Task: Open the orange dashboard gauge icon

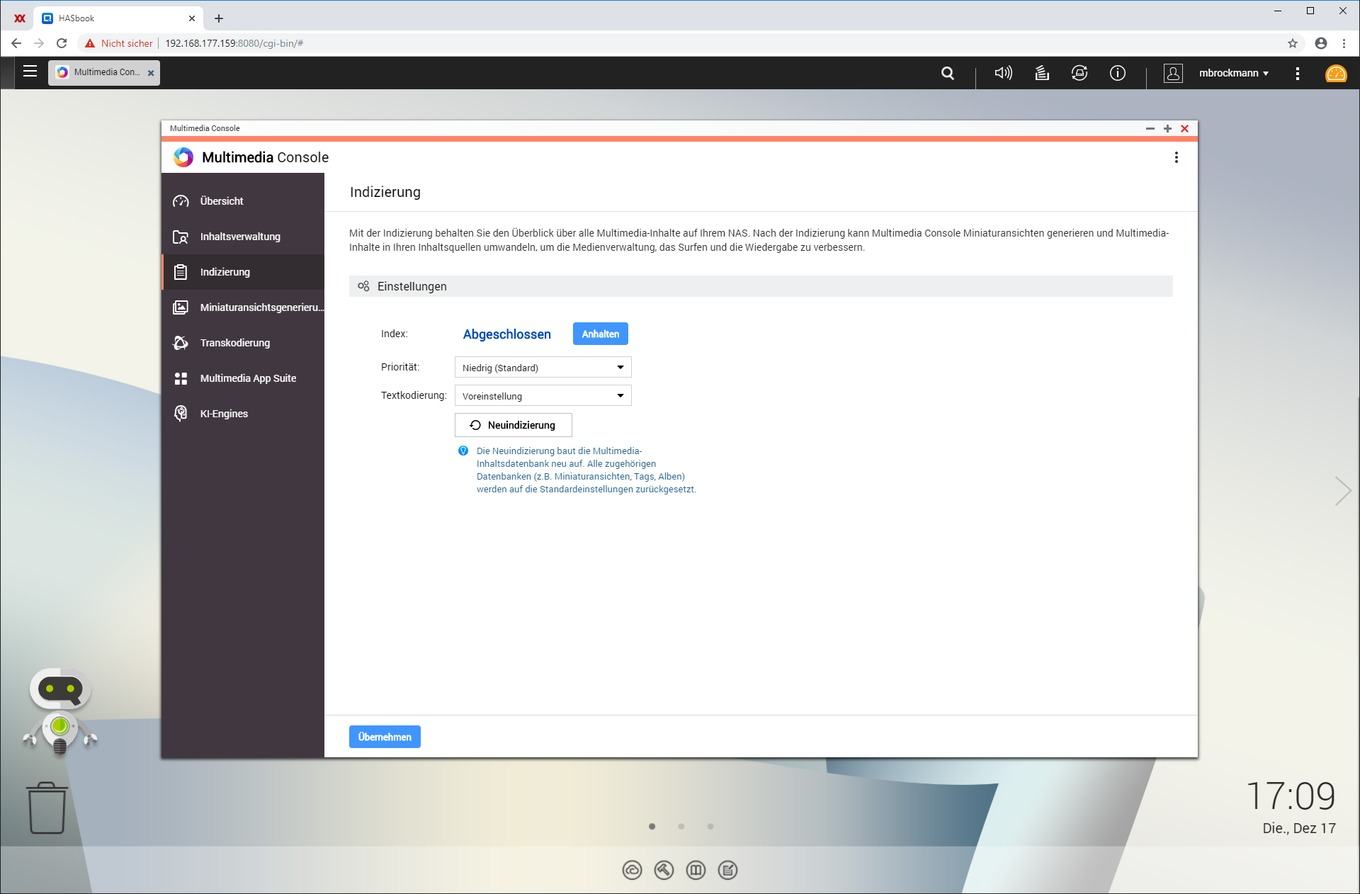Action: 1336,73
